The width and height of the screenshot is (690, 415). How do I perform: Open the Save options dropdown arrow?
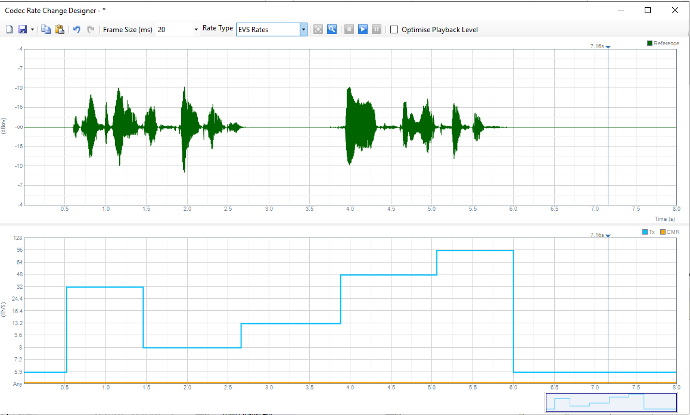(33, 30)
